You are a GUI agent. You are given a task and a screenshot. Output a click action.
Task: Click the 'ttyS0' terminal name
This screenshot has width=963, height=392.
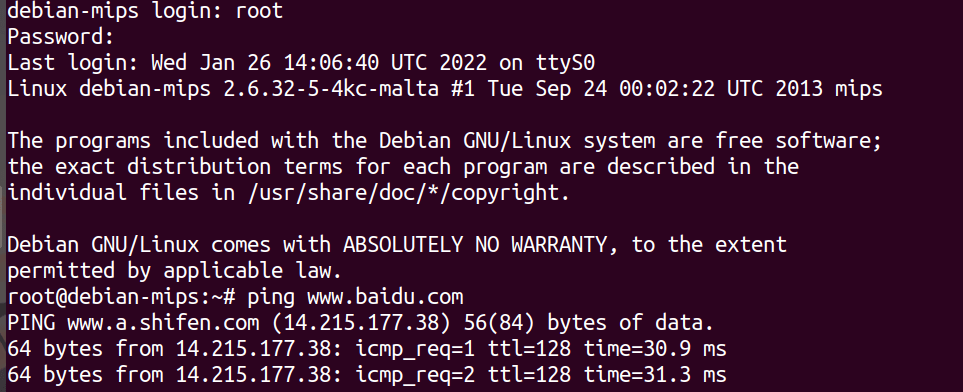pos(565,63)
